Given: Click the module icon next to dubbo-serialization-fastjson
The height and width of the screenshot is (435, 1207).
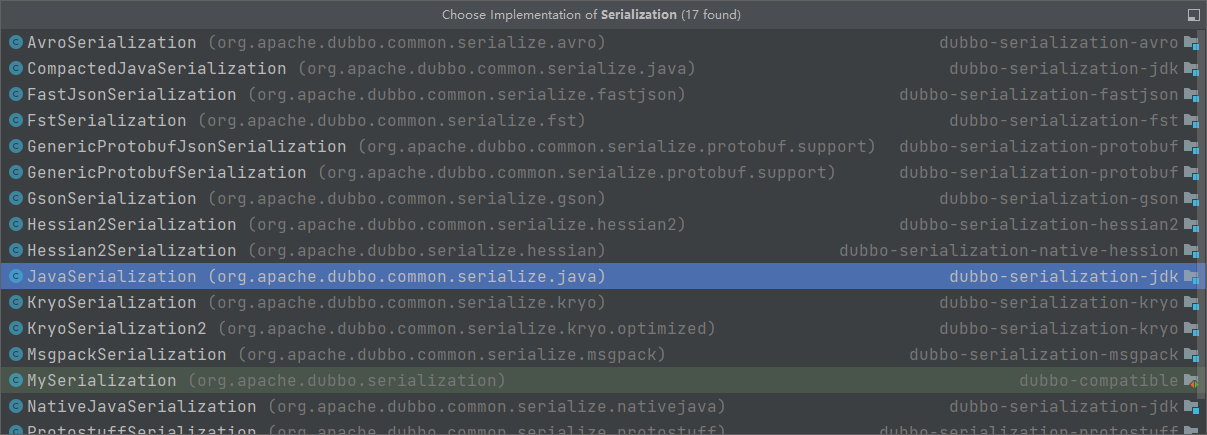Looking at the screenshot, I should 1190,95.
